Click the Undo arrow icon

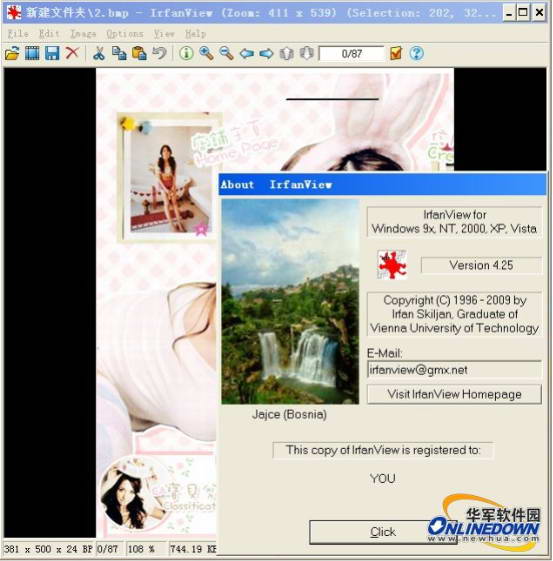click(x=160, y=53)
